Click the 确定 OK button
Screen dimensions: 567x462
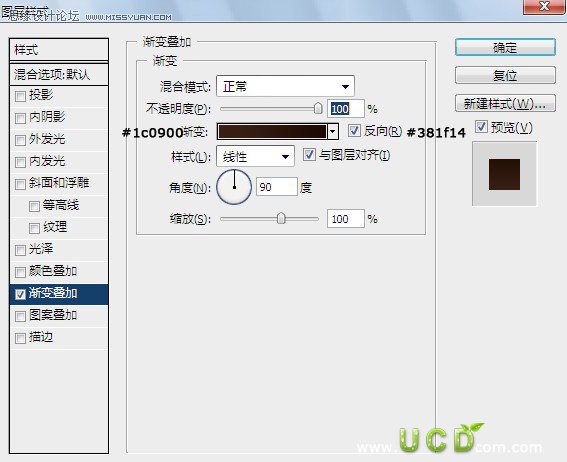coord(505,47)
